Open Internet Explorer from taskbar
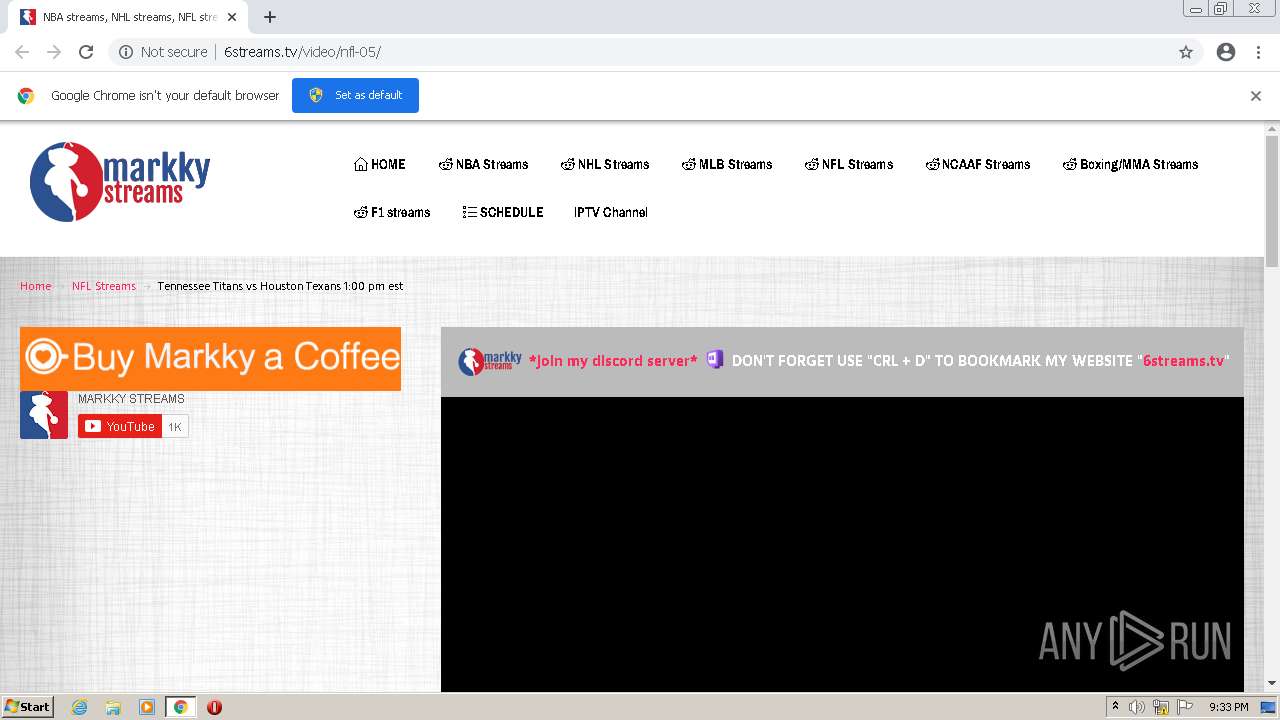Viewport: 1280px width, 720px height. (x=79, y=707)
